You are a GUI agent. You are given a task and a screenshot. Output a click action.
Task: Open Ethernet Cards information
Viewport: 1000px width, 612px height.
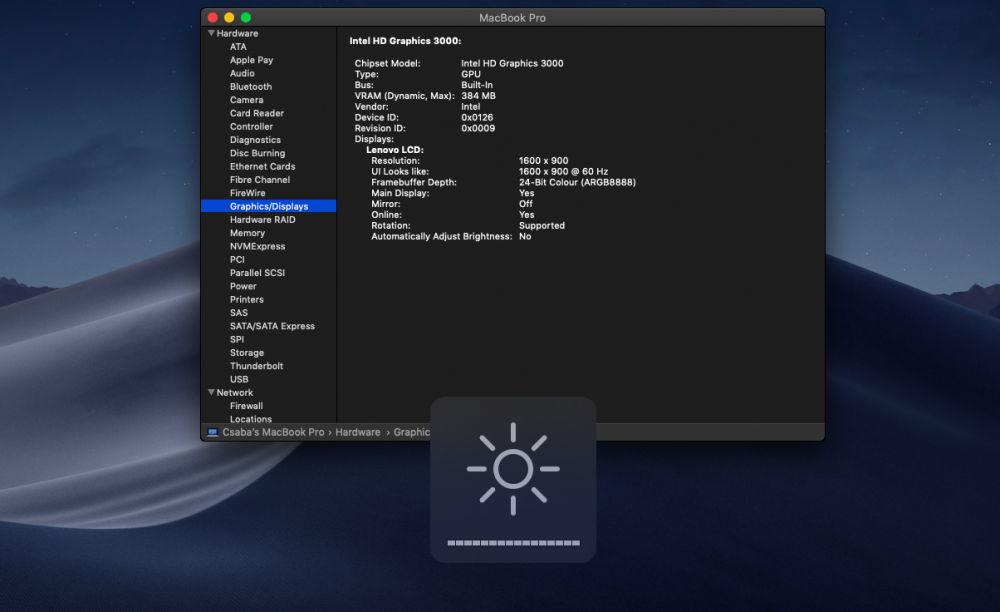pos(263,166)
